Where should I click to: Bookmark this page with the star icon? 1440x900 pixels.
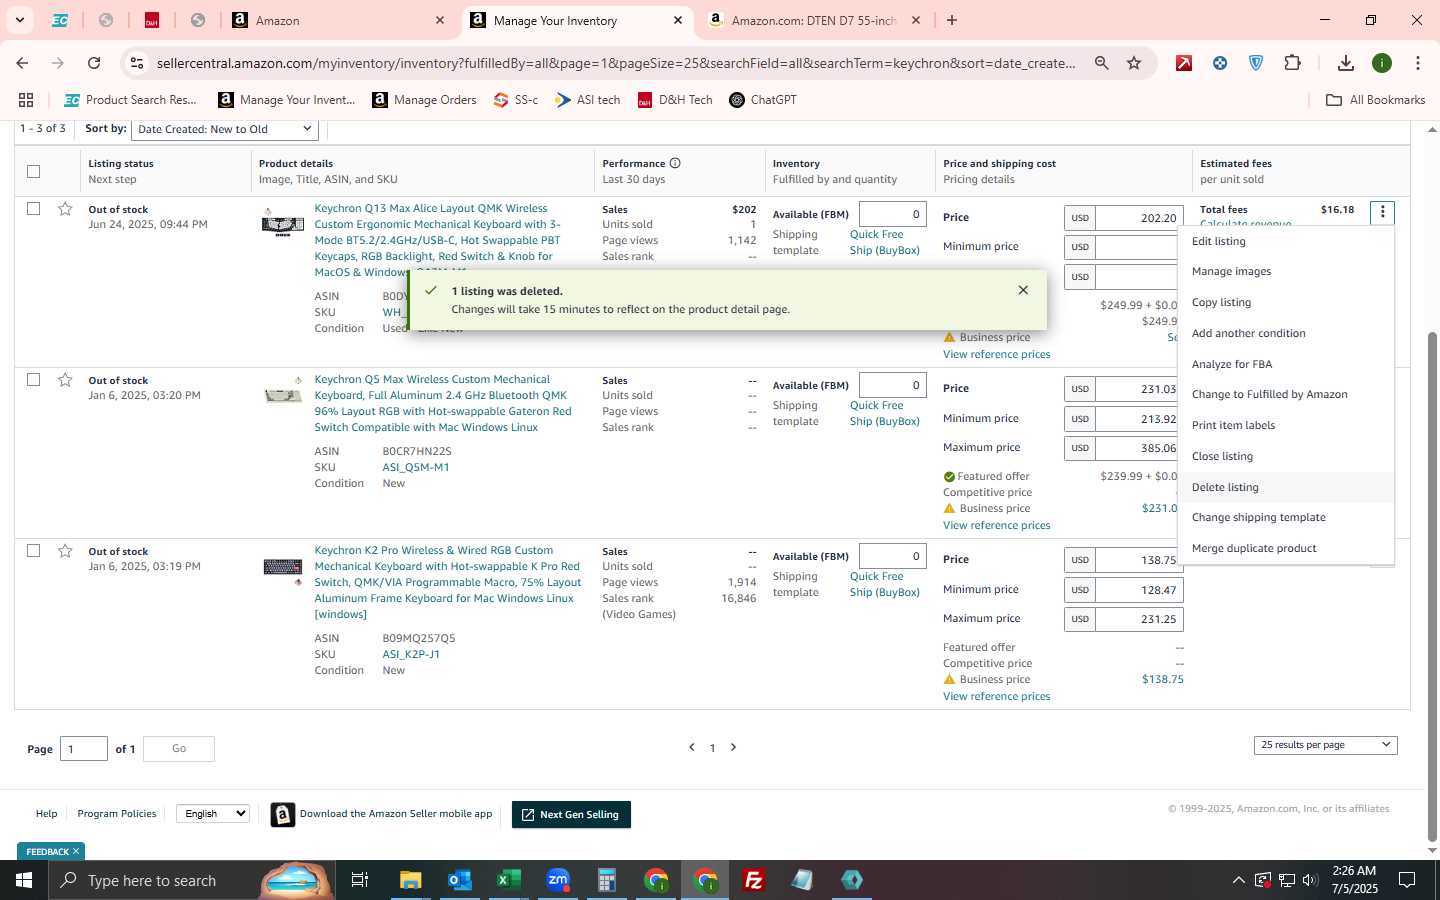pos(1134,63)
